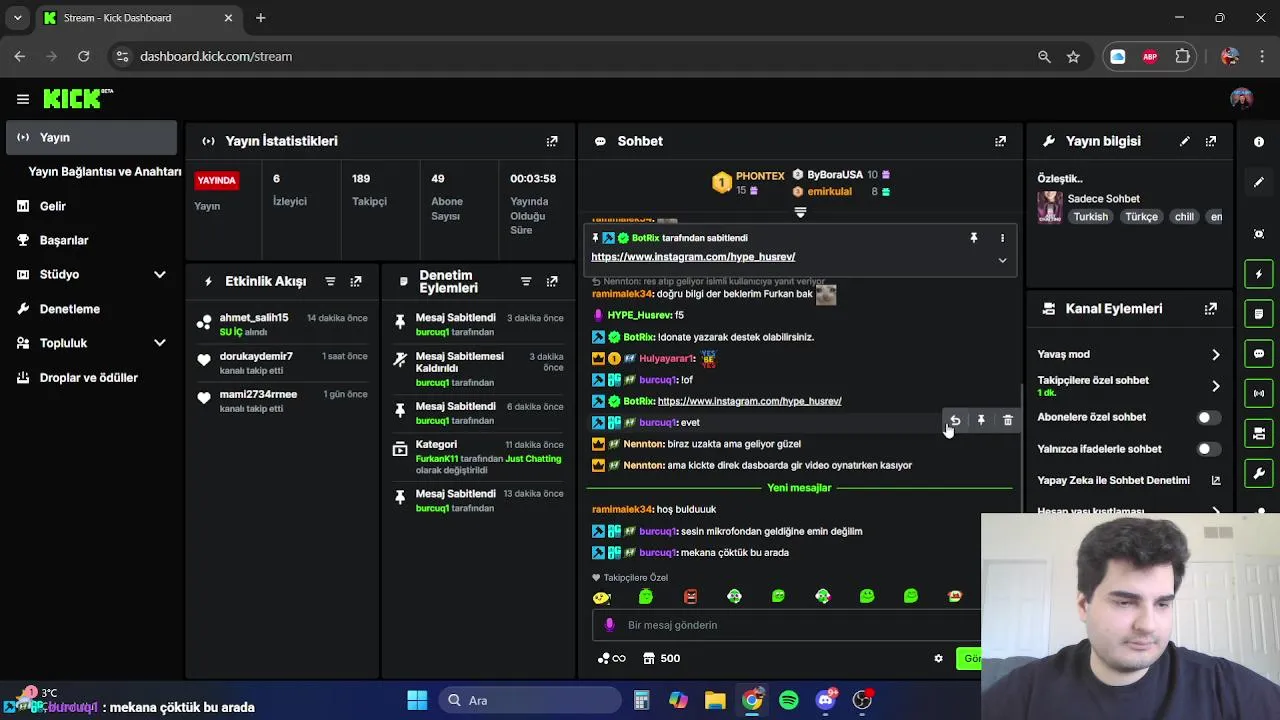The width and height of the screenshot is (1280, 720).
Task: Open three-dot menu on pinned message
Action: [x=1002, y=238]
